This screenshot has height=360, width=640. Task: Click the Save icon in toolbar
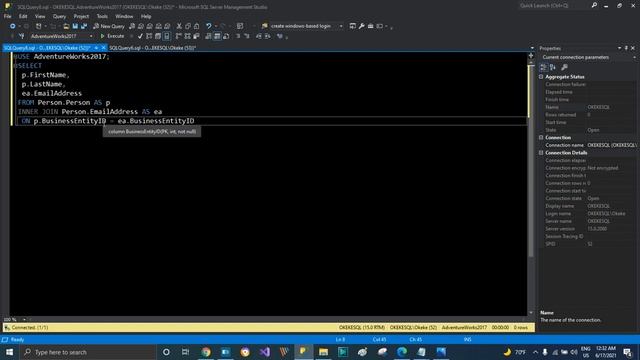(x=75, y=26)
